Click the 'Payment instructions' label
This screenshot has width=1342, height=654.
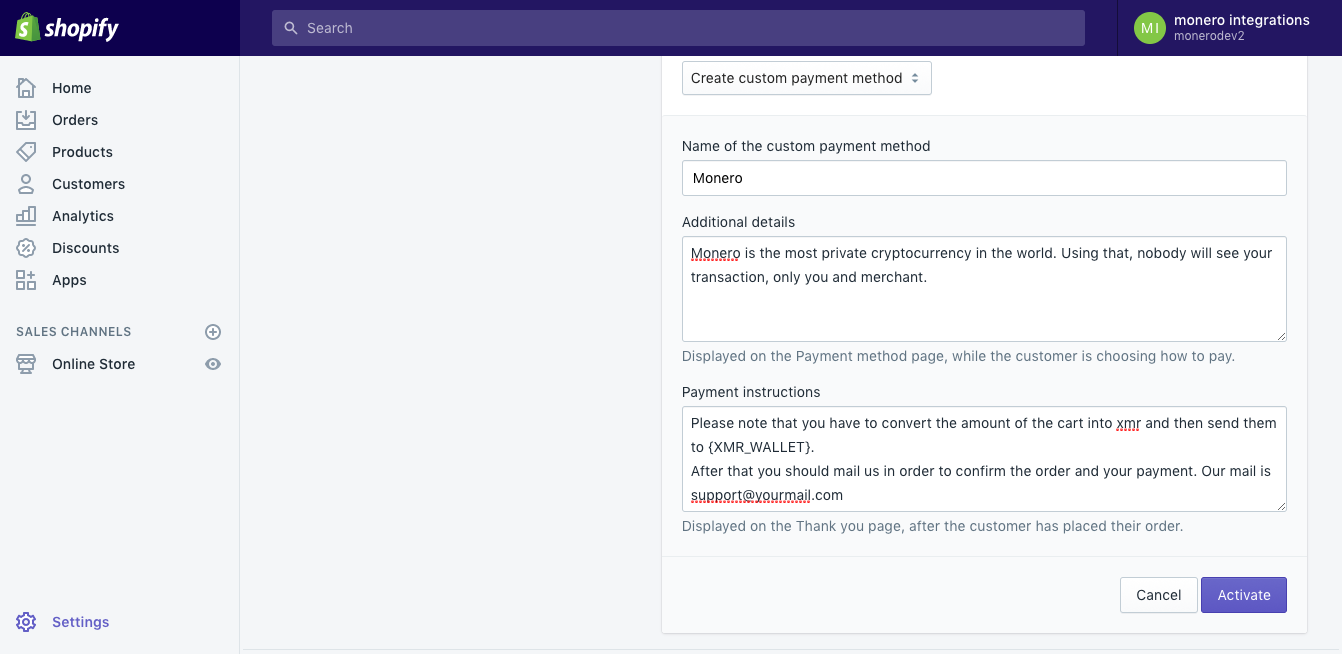(x=751, y=392)
